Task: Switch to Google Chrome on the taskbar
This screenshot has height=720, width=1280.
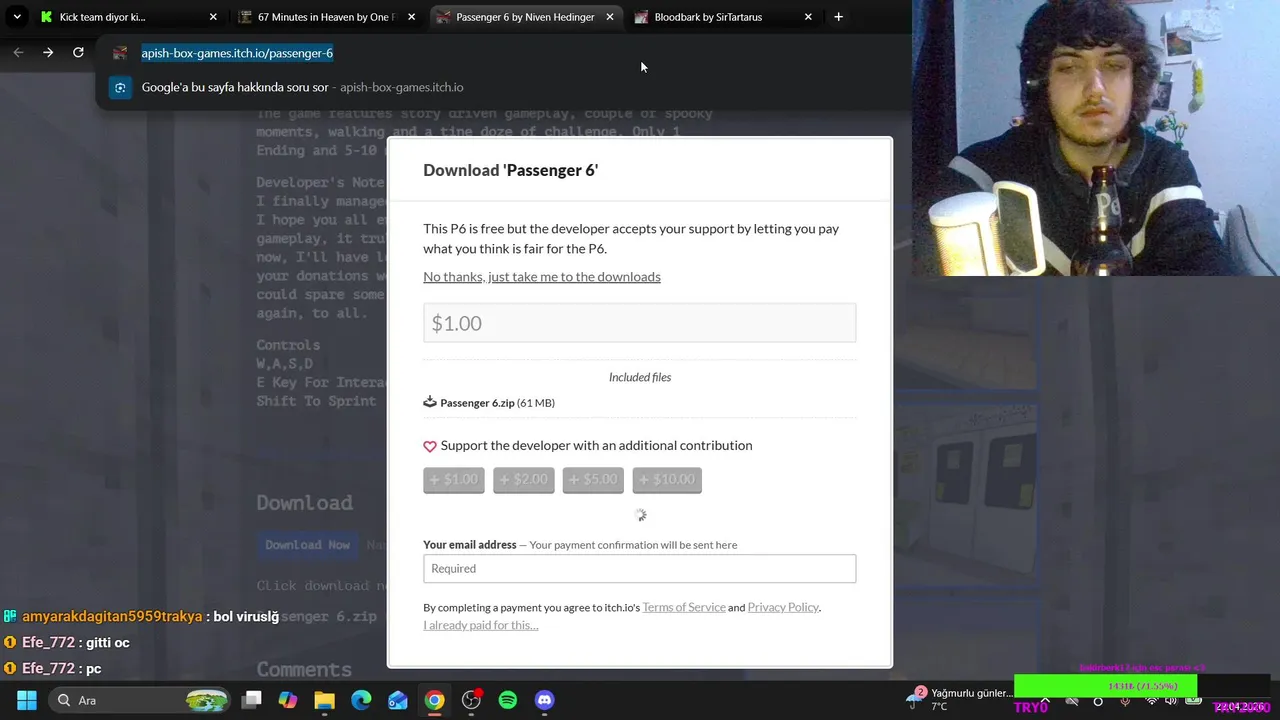Action: [x=434, y=700]
